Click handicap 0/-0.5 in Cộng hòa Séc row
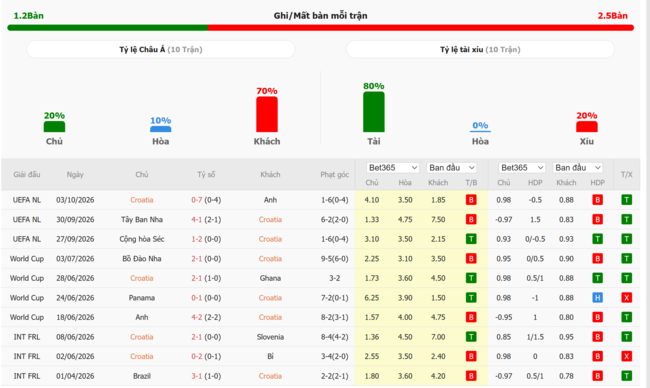 535,239
